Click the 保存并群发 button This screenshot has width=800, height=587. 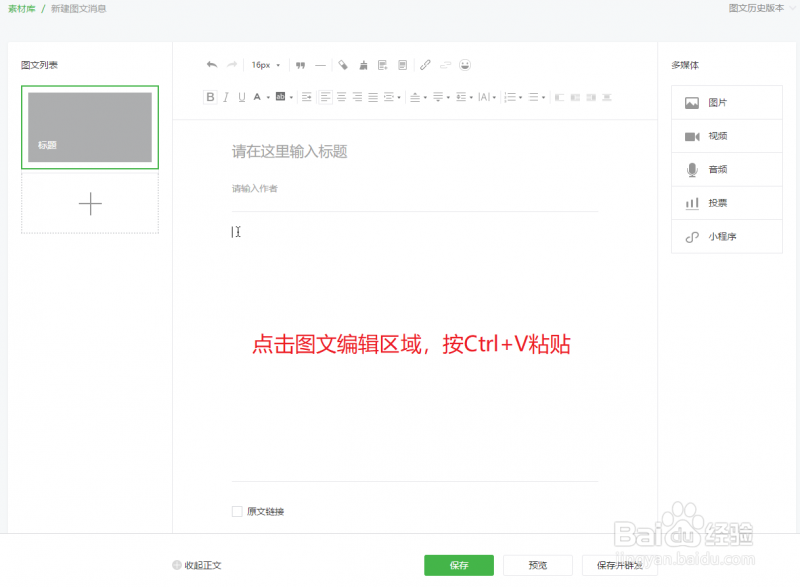point(619,565)
